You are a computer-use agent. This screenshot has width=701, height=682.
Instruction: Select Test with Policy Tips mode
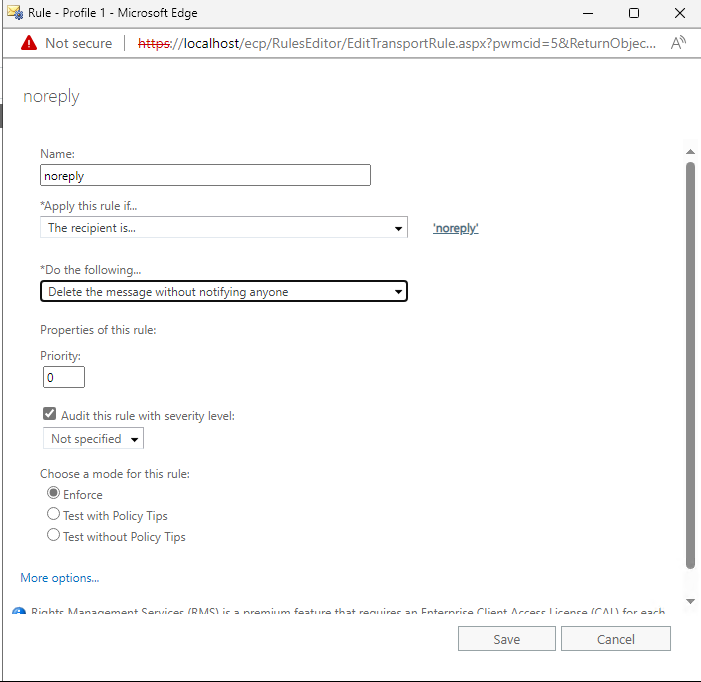pos(54,515)
